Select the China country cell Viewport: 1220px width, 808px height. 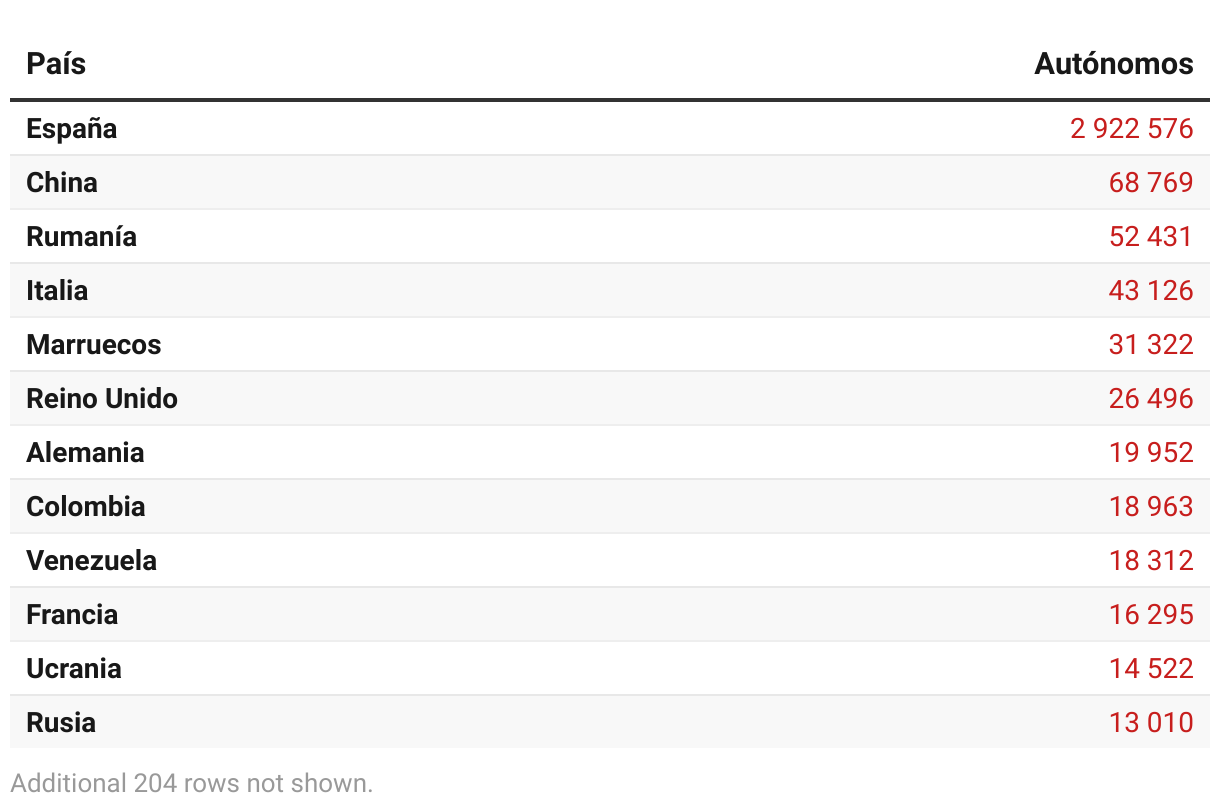[x=62, y=183]
